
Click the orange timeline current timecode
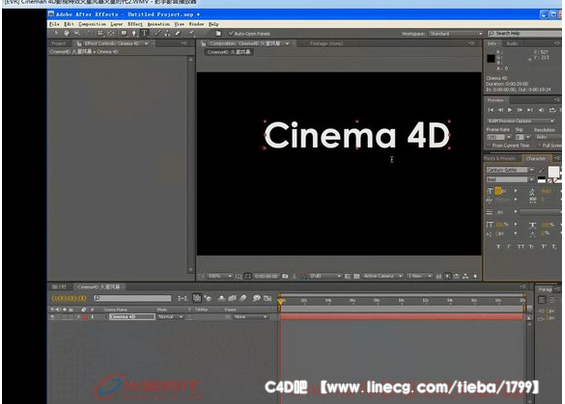click(x=69, y=298)
